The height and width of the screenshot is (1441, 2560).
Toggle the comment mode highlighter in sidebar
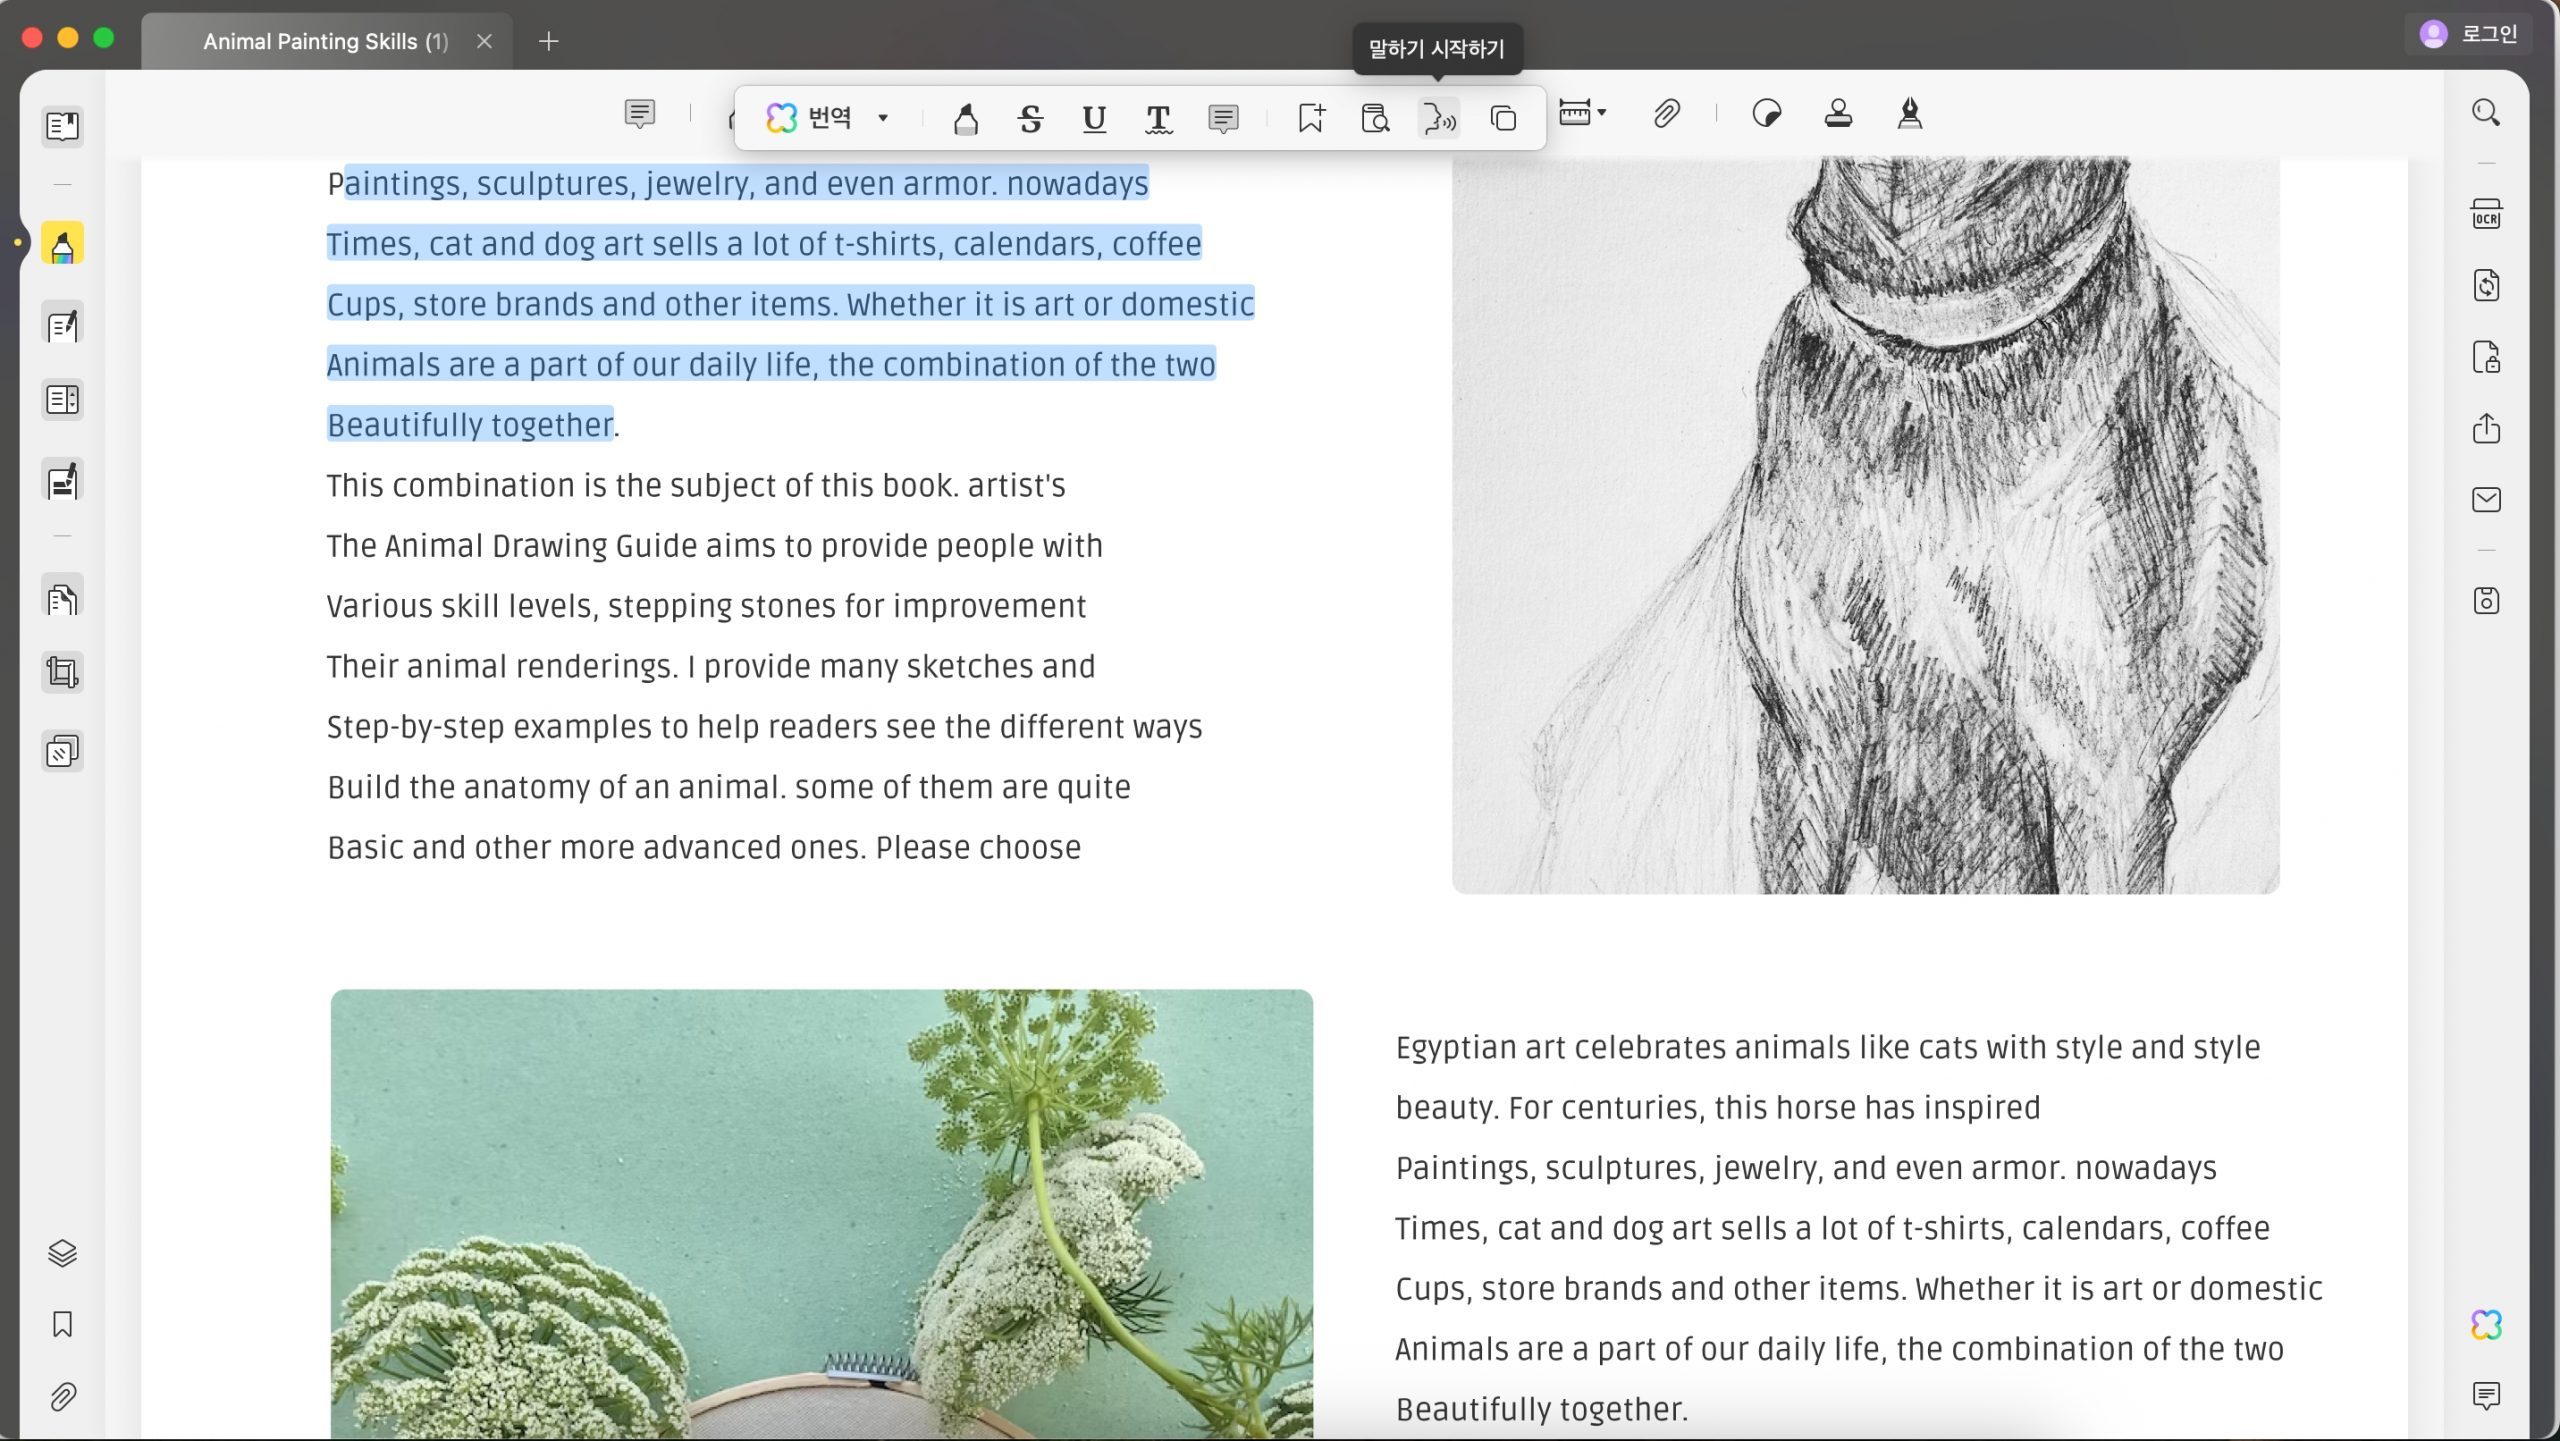click(62, 244)
